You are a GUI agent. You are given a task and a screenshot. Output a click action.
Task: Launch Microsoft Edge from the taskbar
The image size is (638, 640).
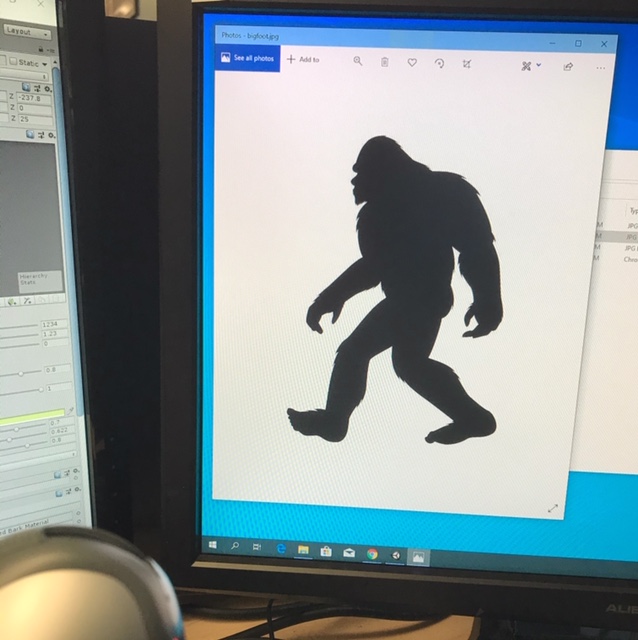(281, 549)
